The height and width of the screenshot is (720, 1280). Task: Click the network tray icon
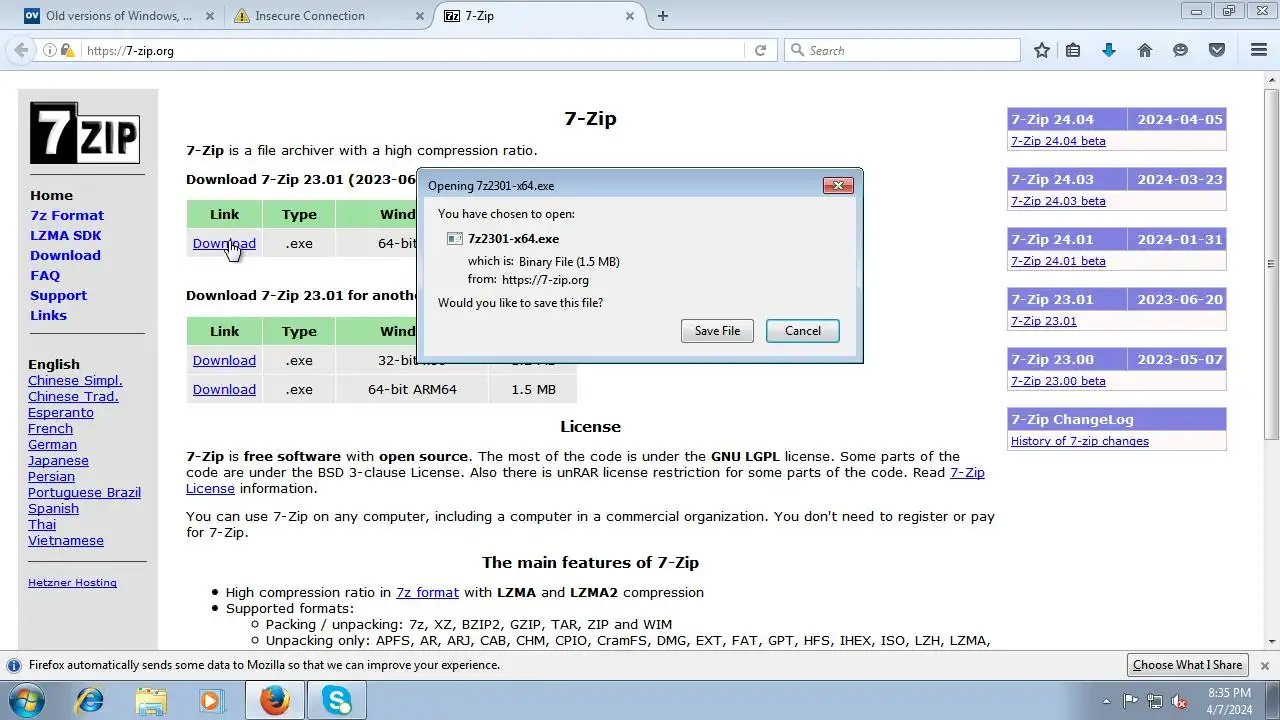[x=1155, y=701]
